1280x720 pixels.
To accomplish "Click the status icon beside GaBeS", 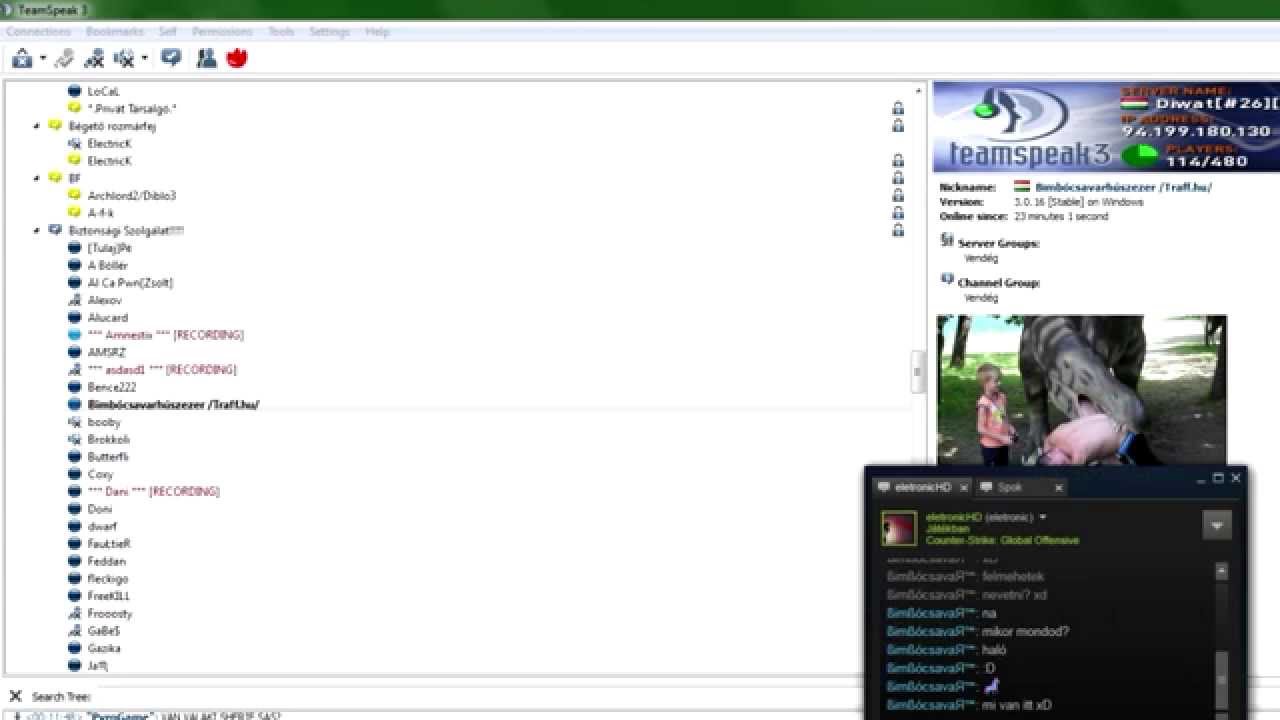I will (74, 631).
